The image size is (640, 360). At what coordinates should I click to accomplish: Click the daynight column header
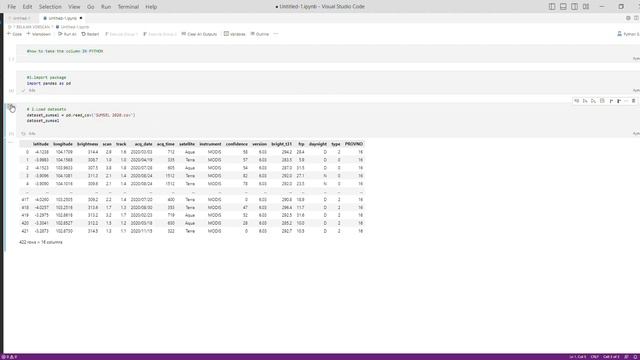[x=318, y=144]
